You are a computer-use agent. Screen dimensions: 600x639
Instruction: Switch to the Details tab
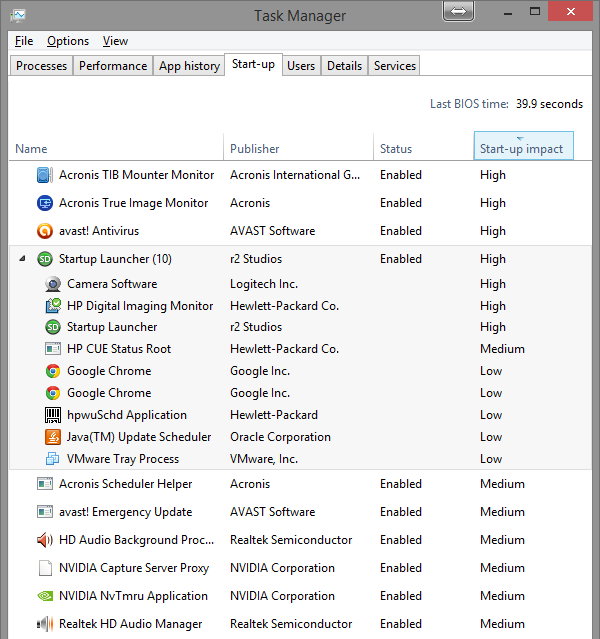[344, 66]
